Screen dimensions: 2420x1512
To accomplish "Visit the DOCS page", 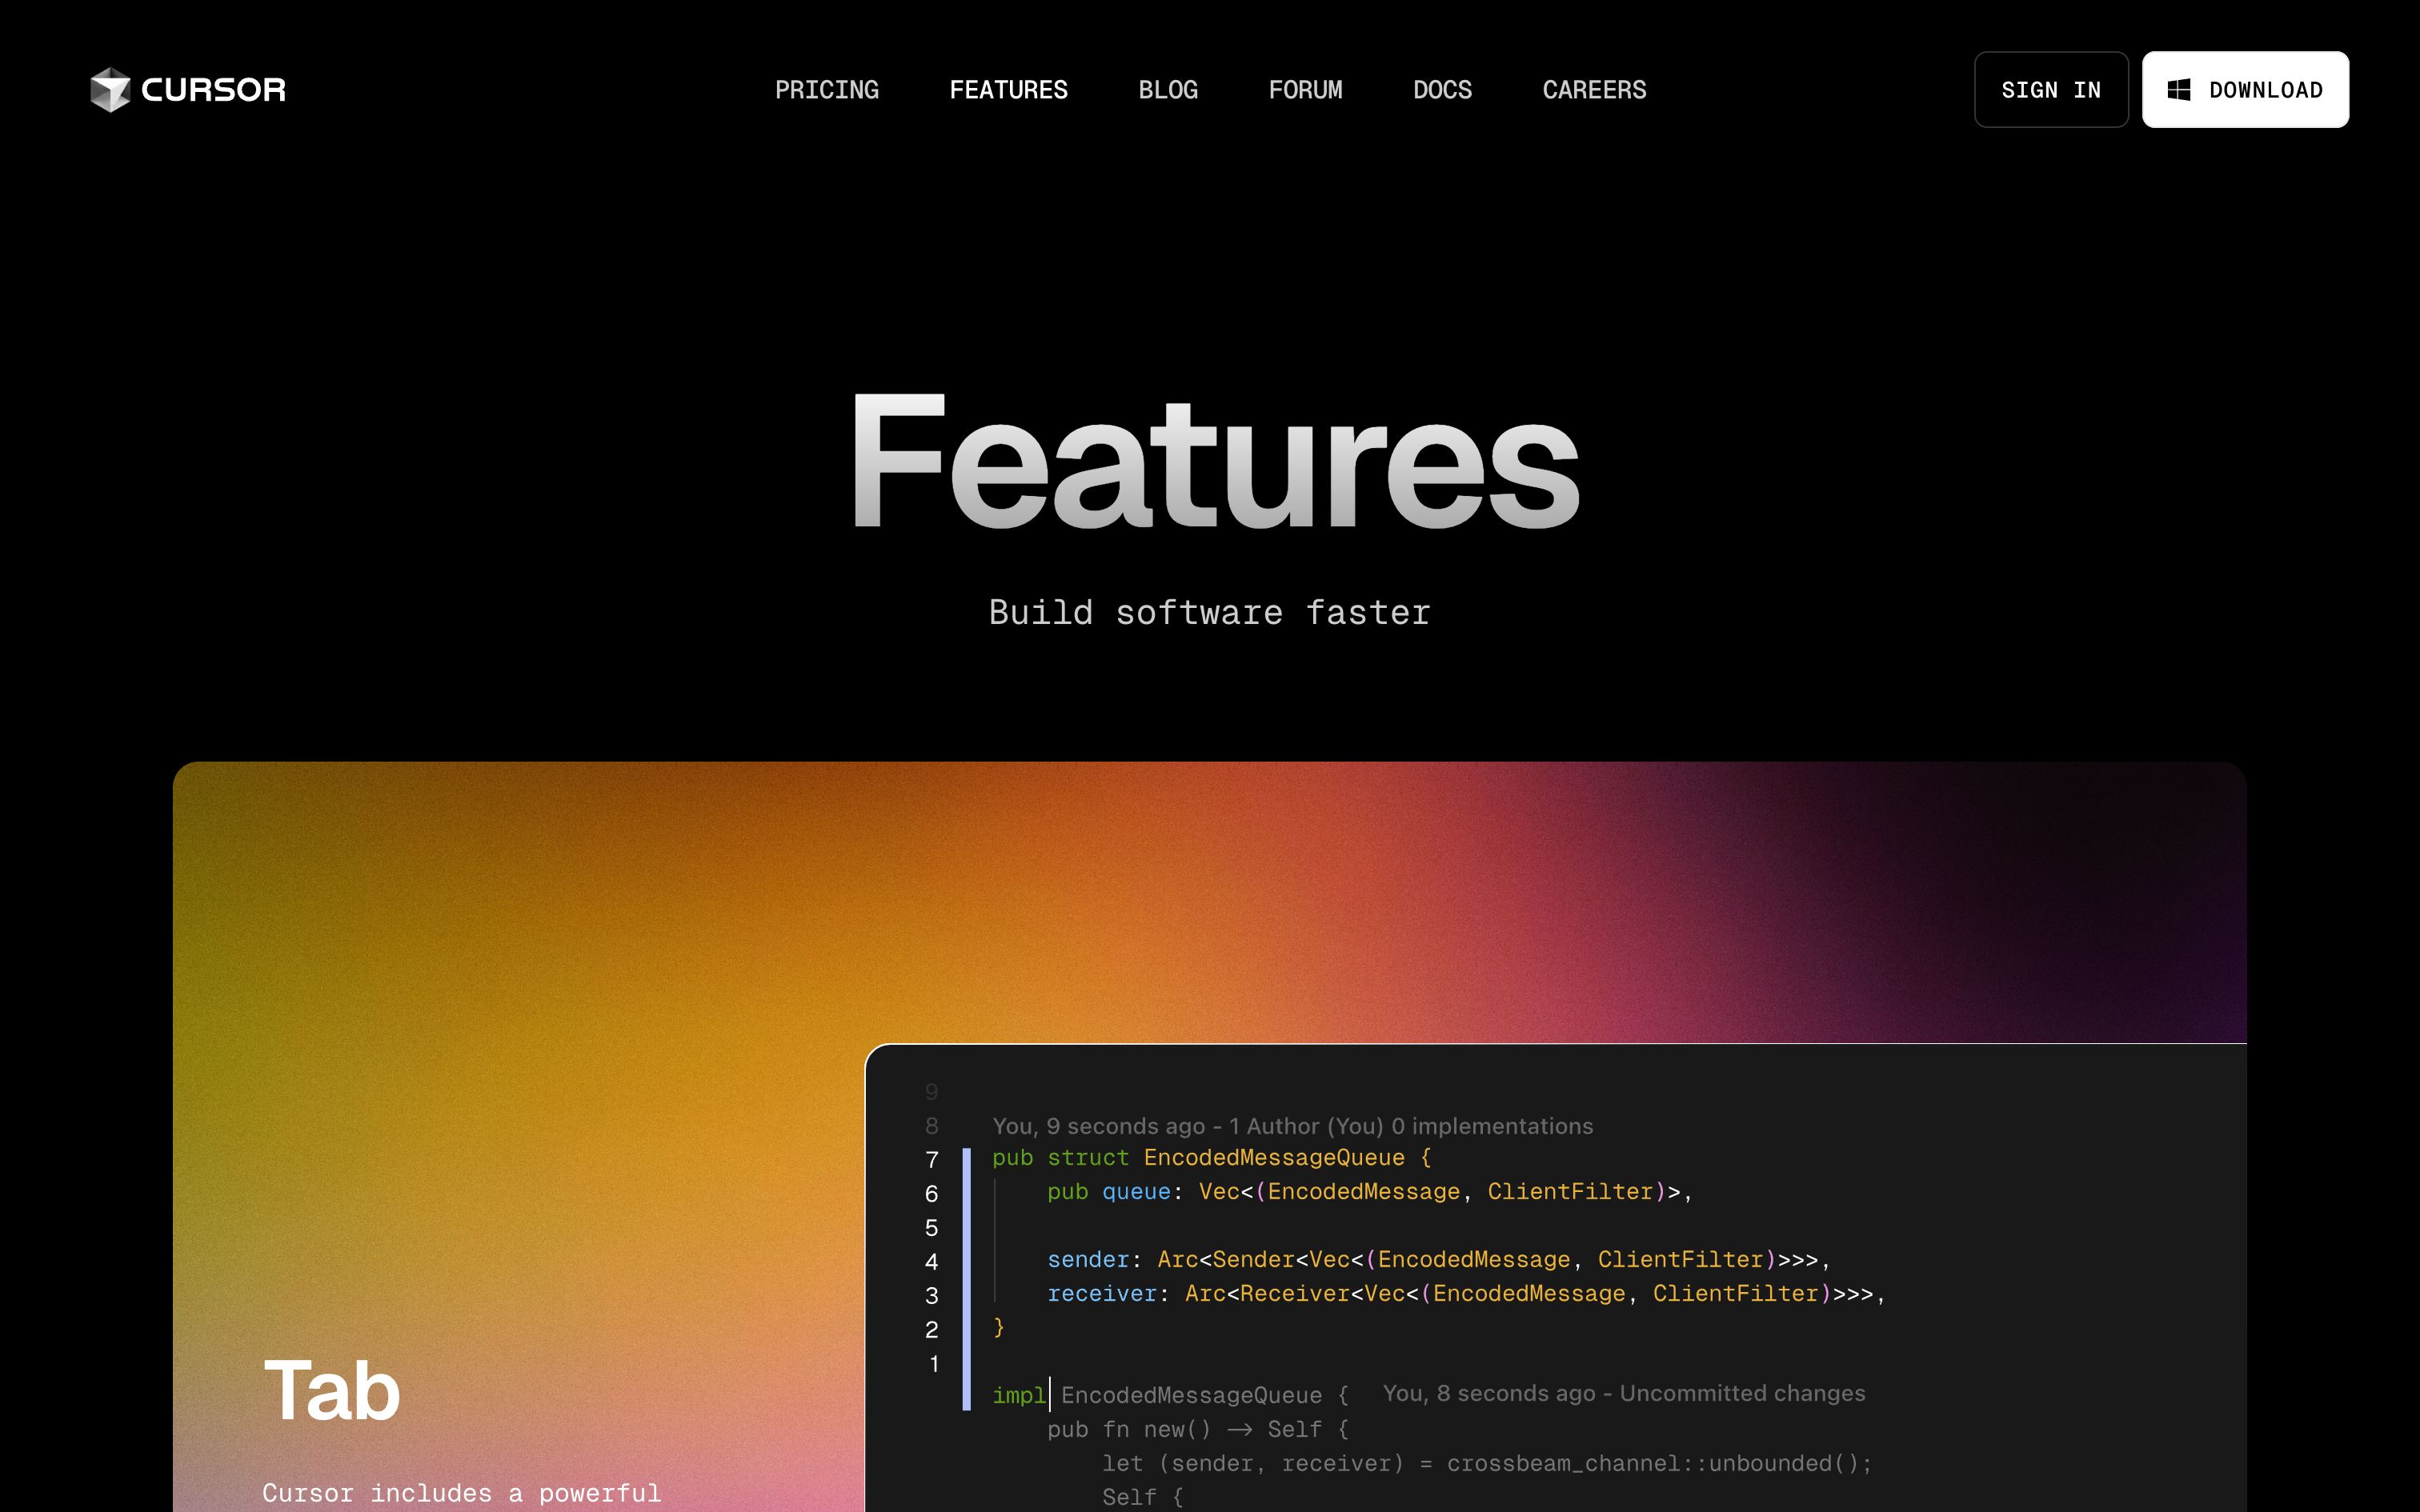I will click(x=1442, y=90).
